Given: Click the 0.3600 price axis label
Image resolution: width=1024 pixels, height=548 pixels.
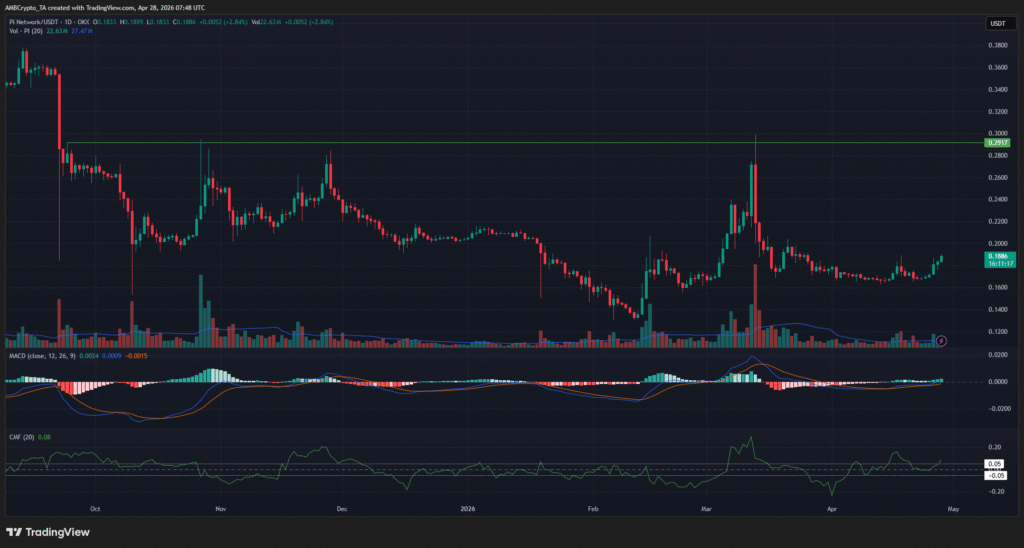Looking at the screenshot, I should point(997,68).
